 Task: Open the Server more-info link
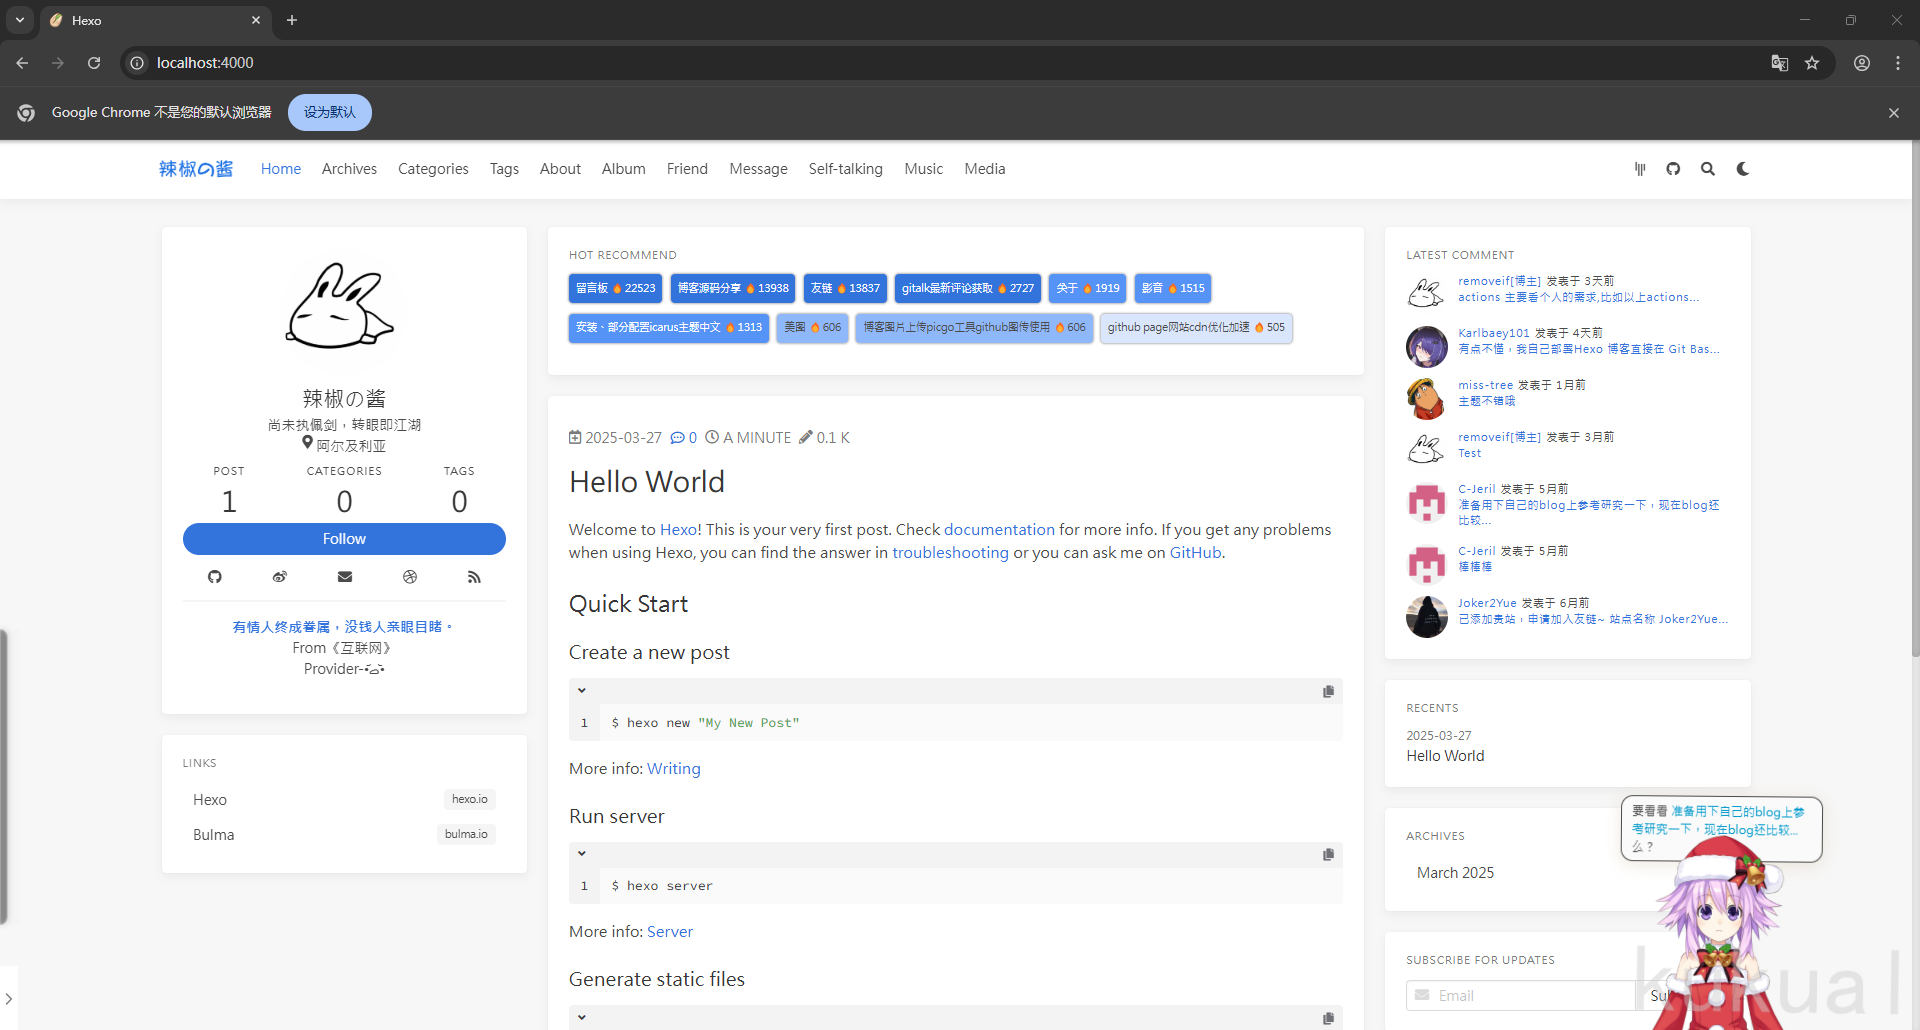(x=670, y=932)
